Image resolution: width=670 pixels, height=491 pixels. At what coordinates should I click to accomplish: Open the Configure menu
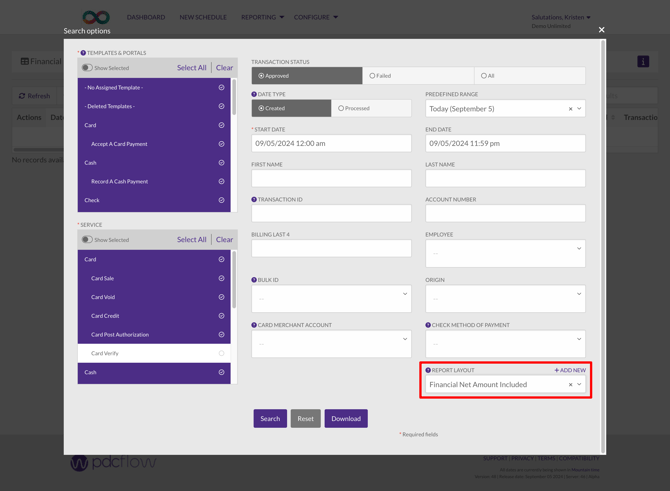coord(316,17)
